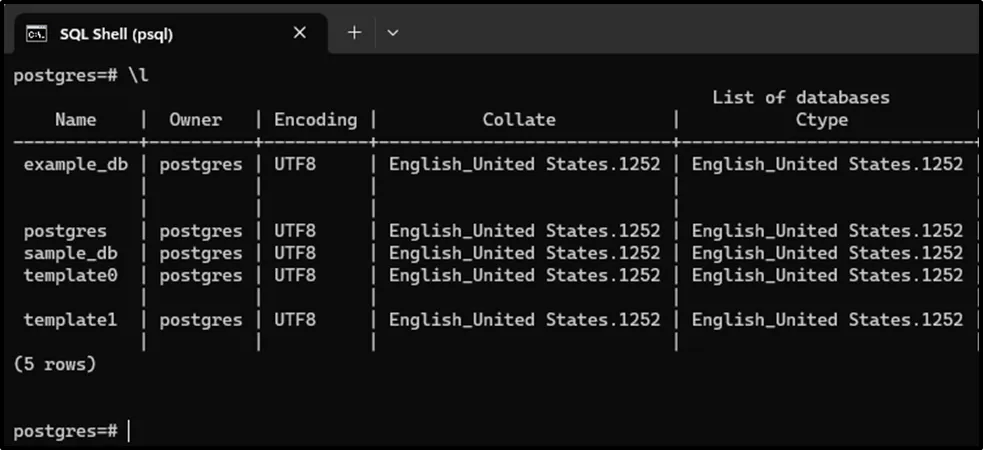The image size is (983, 450).
Task: Click the List of databases heading
Action: click(x=800, y=98)
